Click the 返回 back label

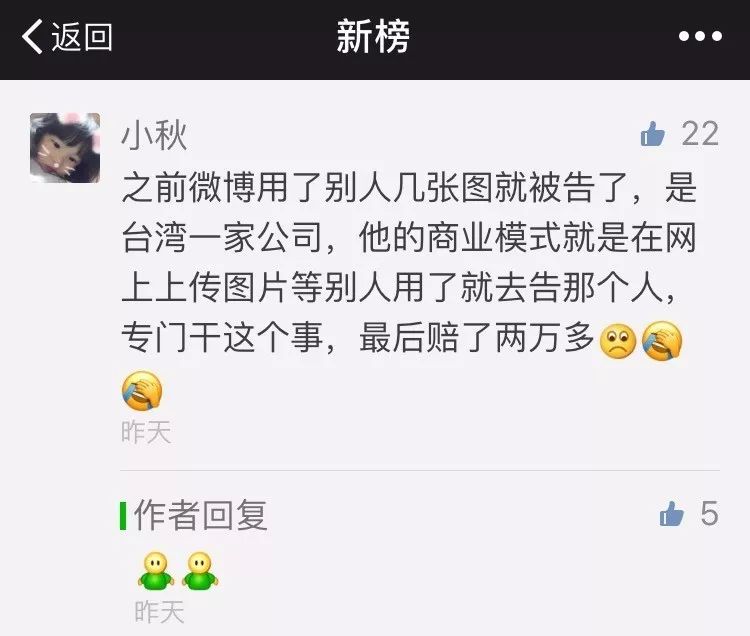(x=82, y=37)
